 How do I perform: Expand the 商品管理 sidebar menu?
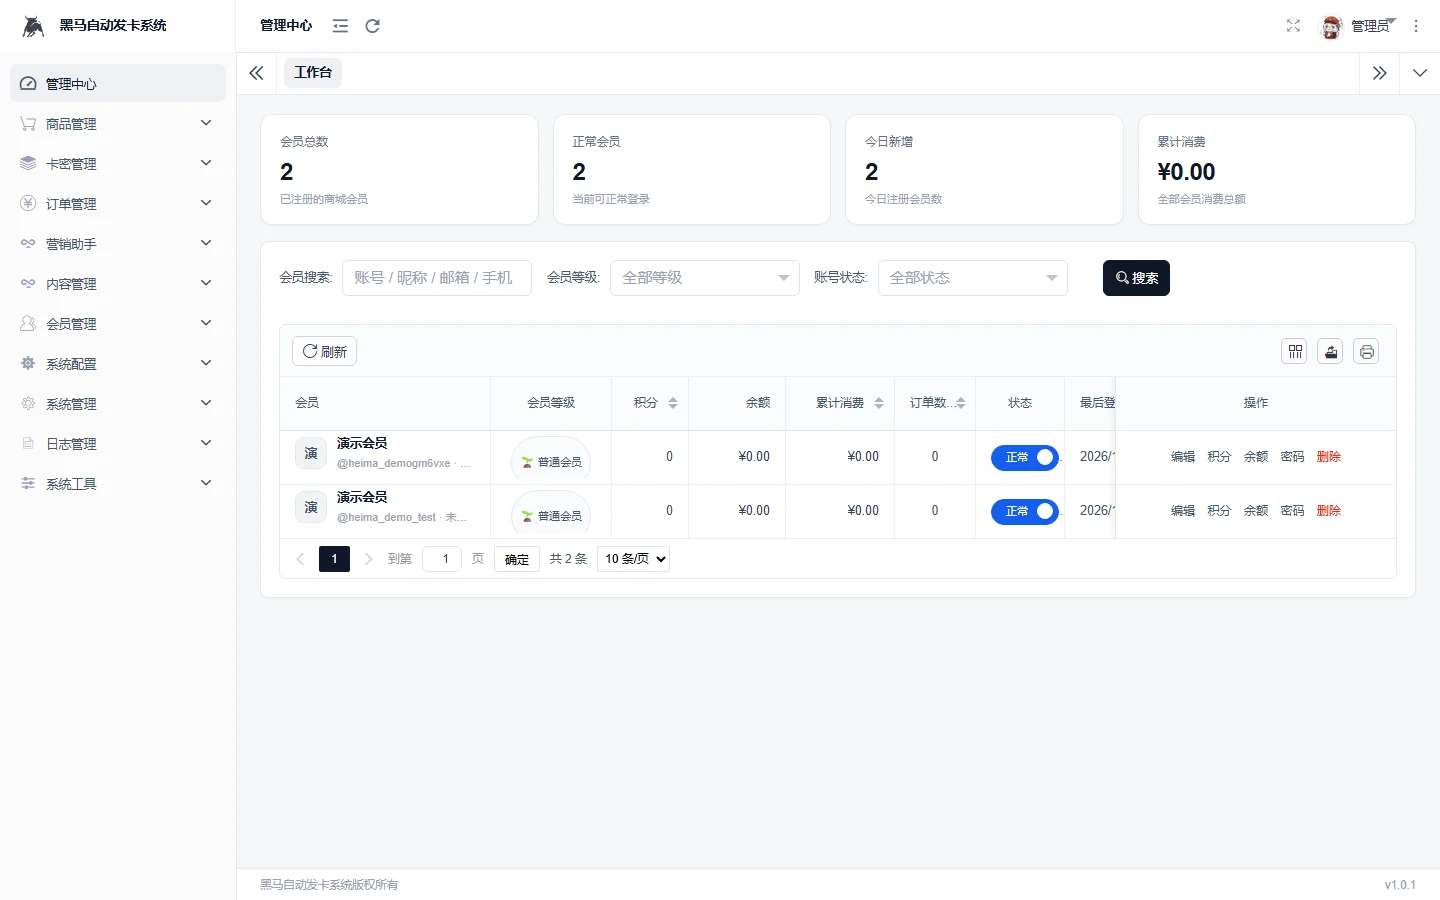(118, 124)
